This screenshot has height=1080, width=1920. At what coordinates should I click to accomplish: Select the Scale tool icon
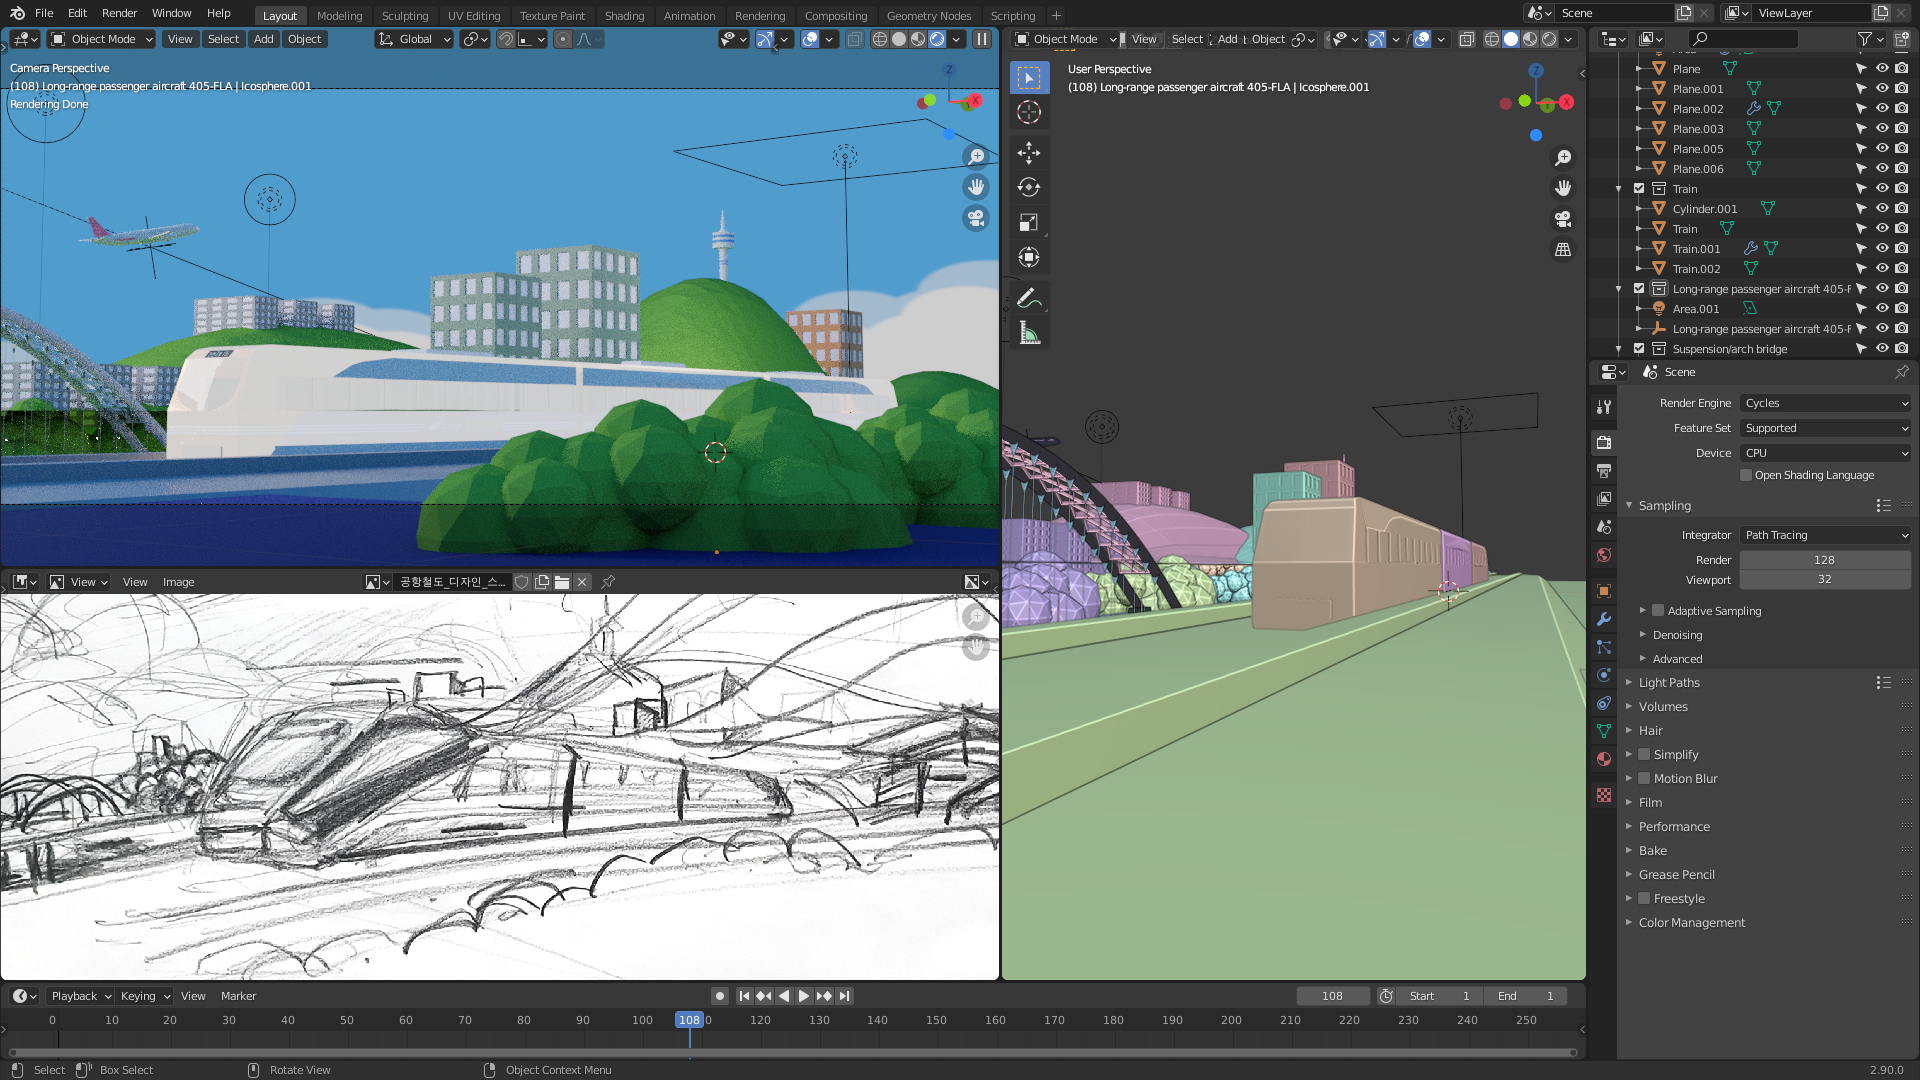coord(1029,222)
